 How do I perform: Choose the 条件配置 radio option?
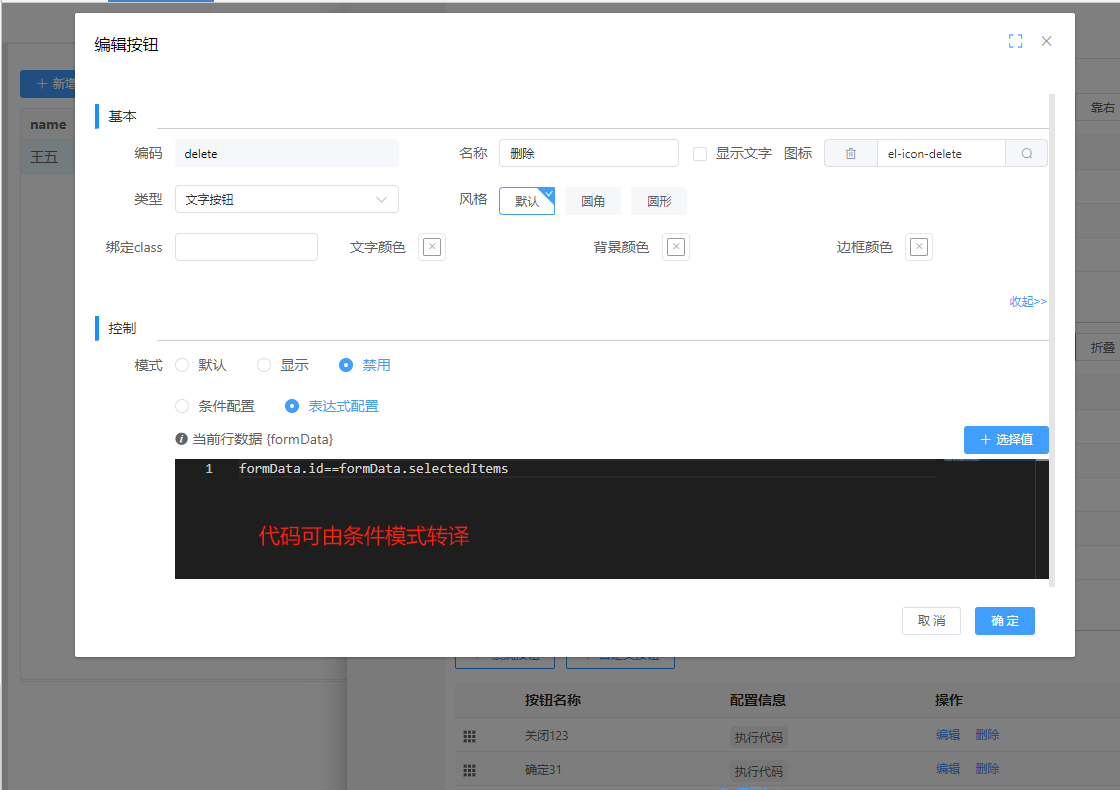coord(182,406)
